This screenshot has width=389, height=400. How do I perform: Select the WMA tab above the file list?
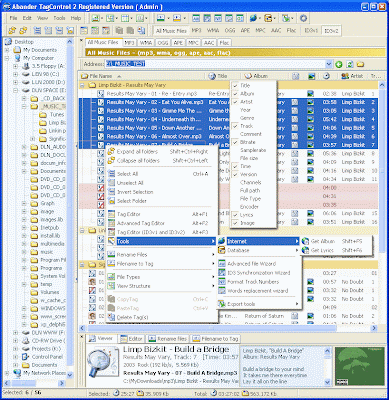(x=146, y=43)
